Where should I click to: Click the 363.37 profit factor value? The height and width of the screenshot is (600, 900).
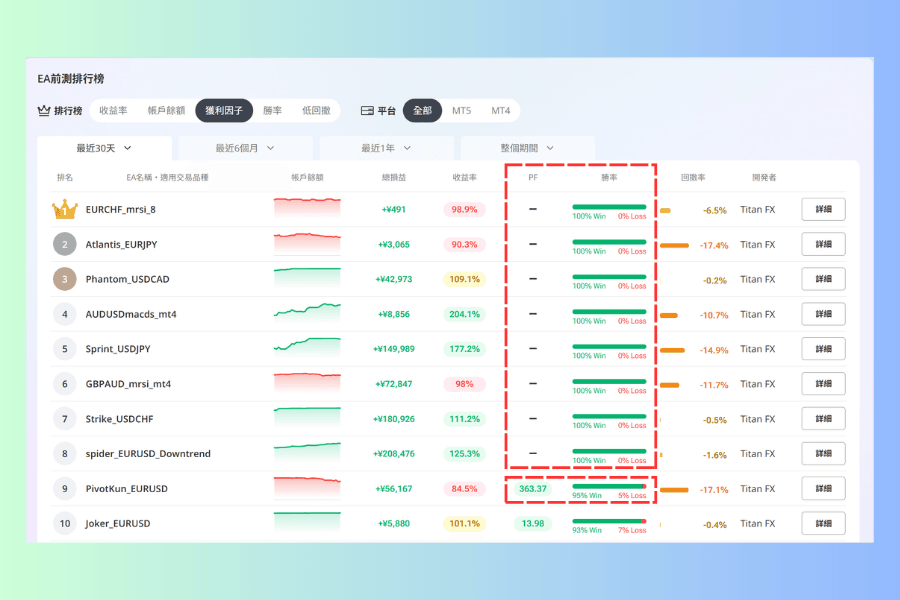[533, 489]
